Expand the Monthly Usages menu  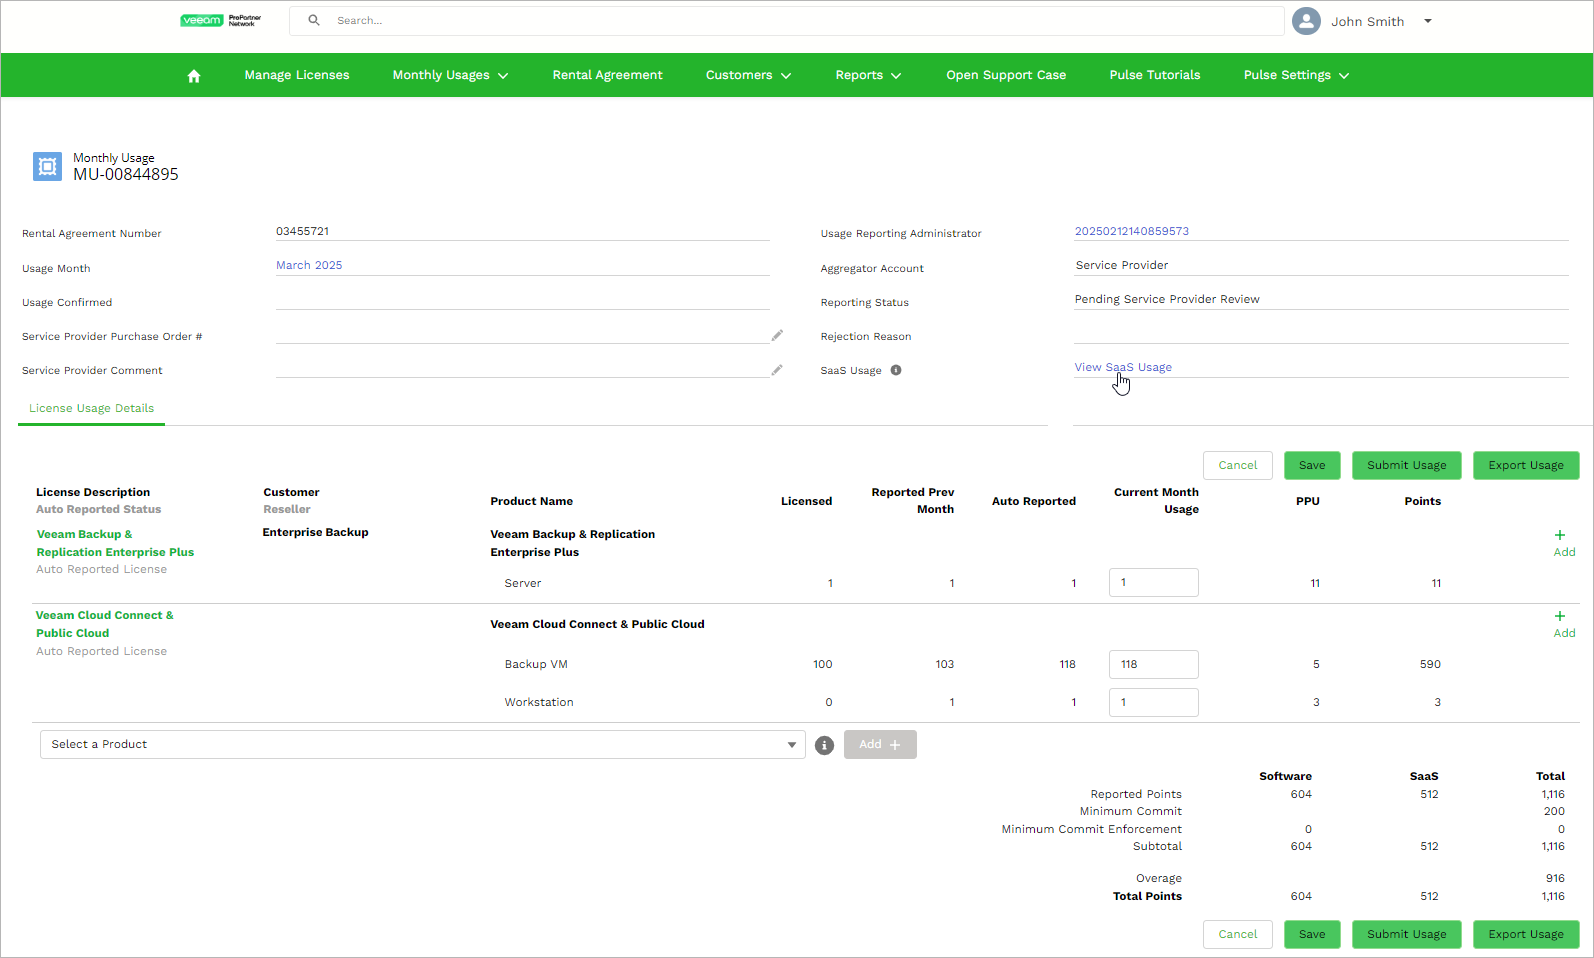(450, 75)
